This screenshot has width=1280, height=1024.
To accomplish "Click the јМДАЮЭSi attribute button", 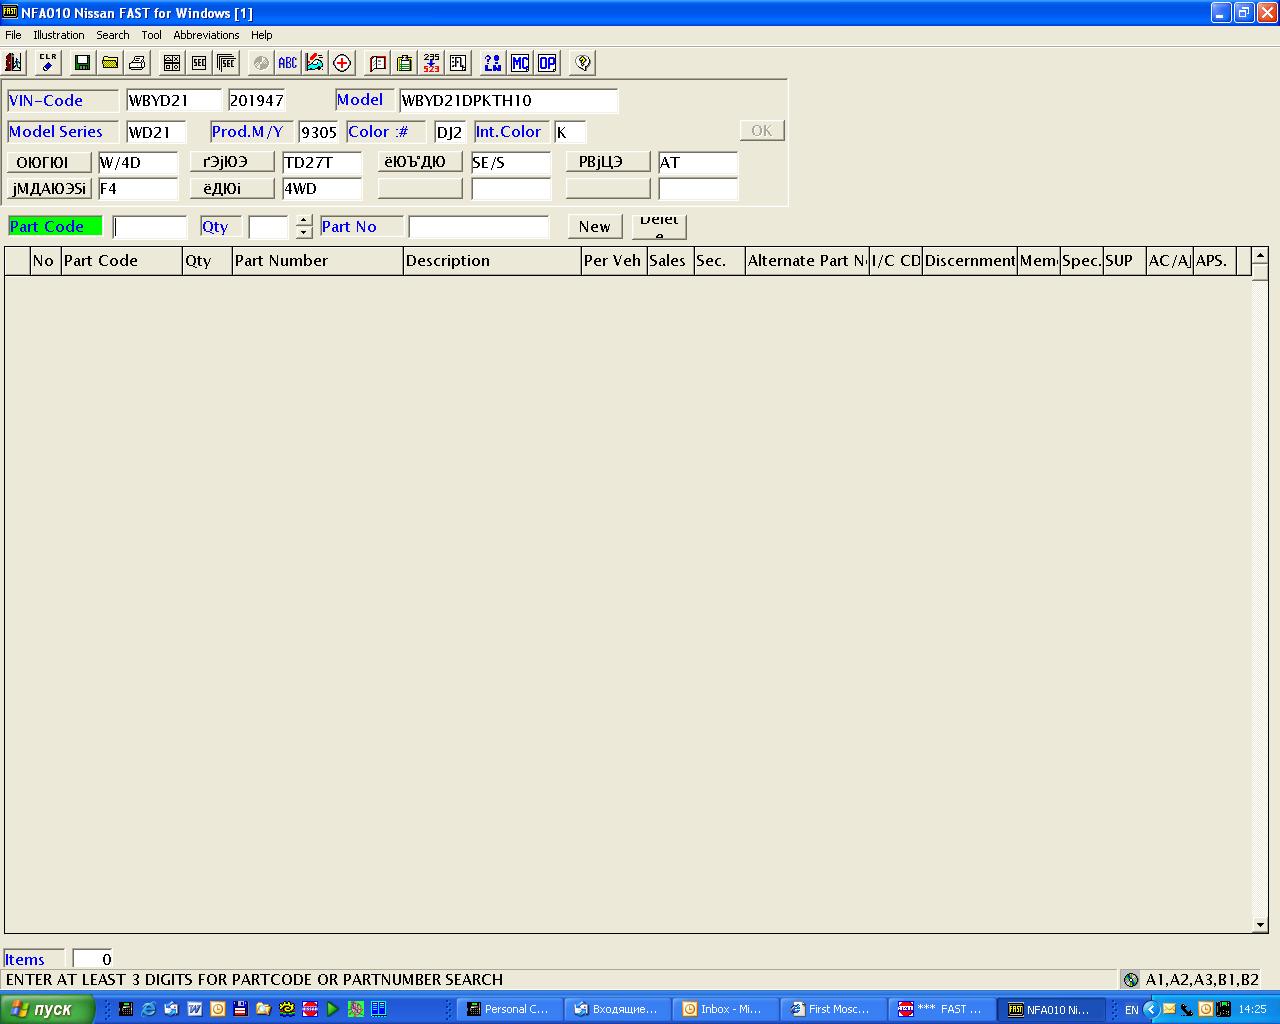I will tap(49, 188).
